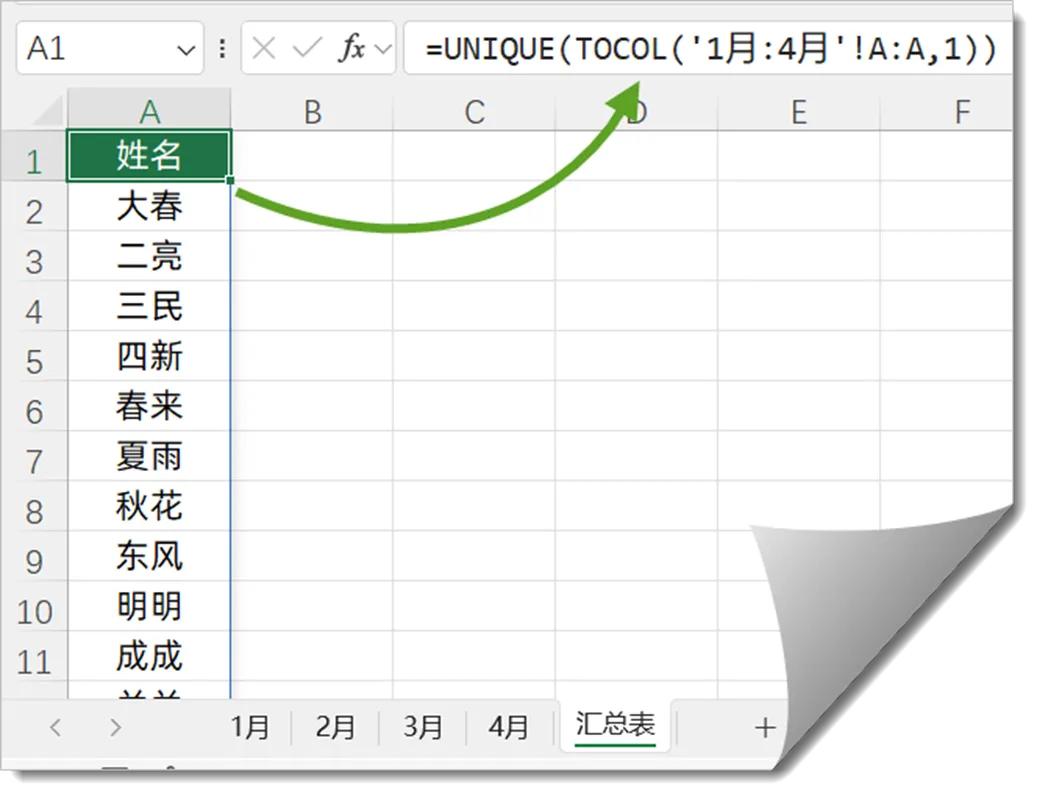Click the formula bar with UNIQUE formula
1037x794 pixels.
tap(708, 48)
